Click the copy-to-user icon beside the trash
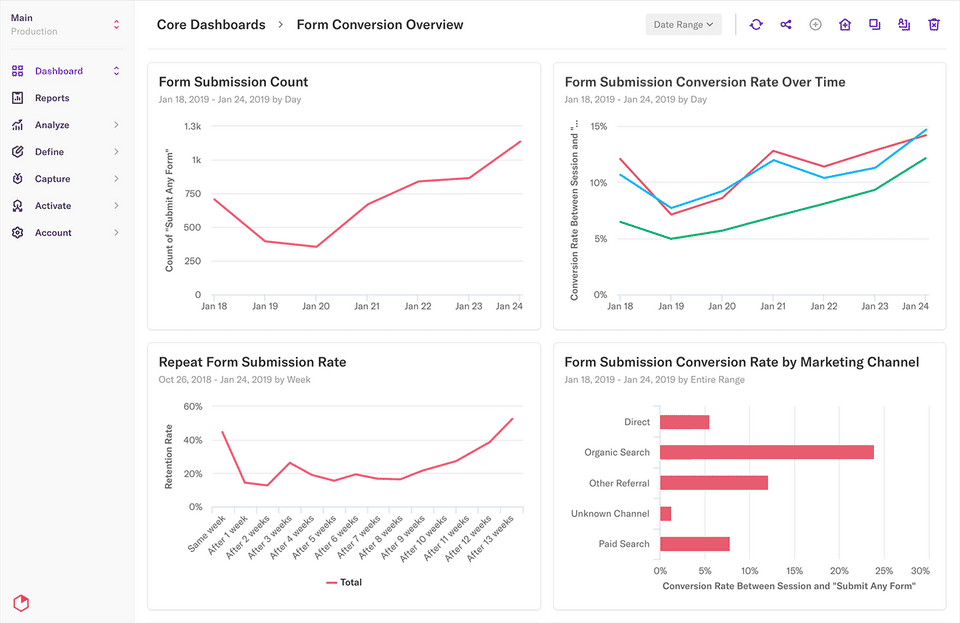 click(904, 24)
